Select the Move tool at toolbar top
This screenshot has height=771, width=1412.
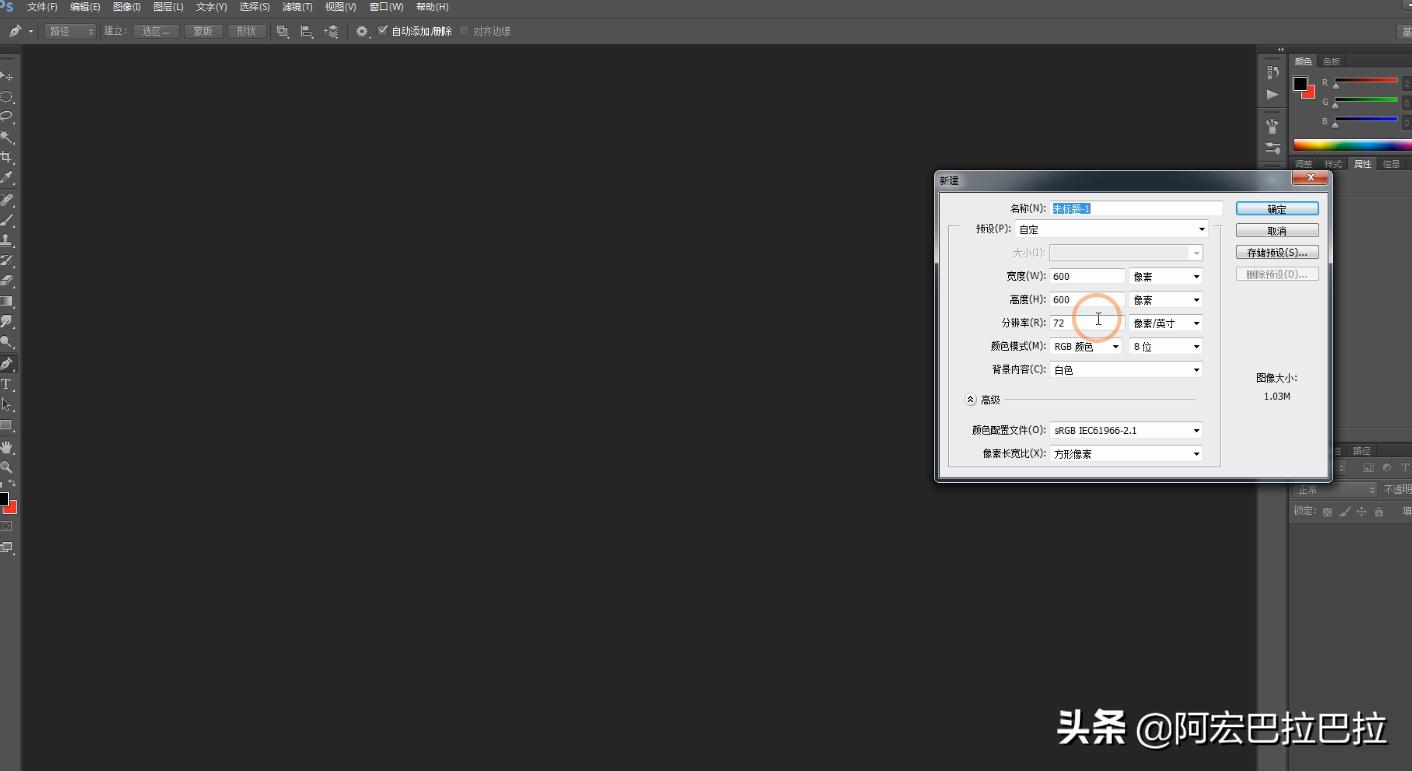(x=8, y=75)
